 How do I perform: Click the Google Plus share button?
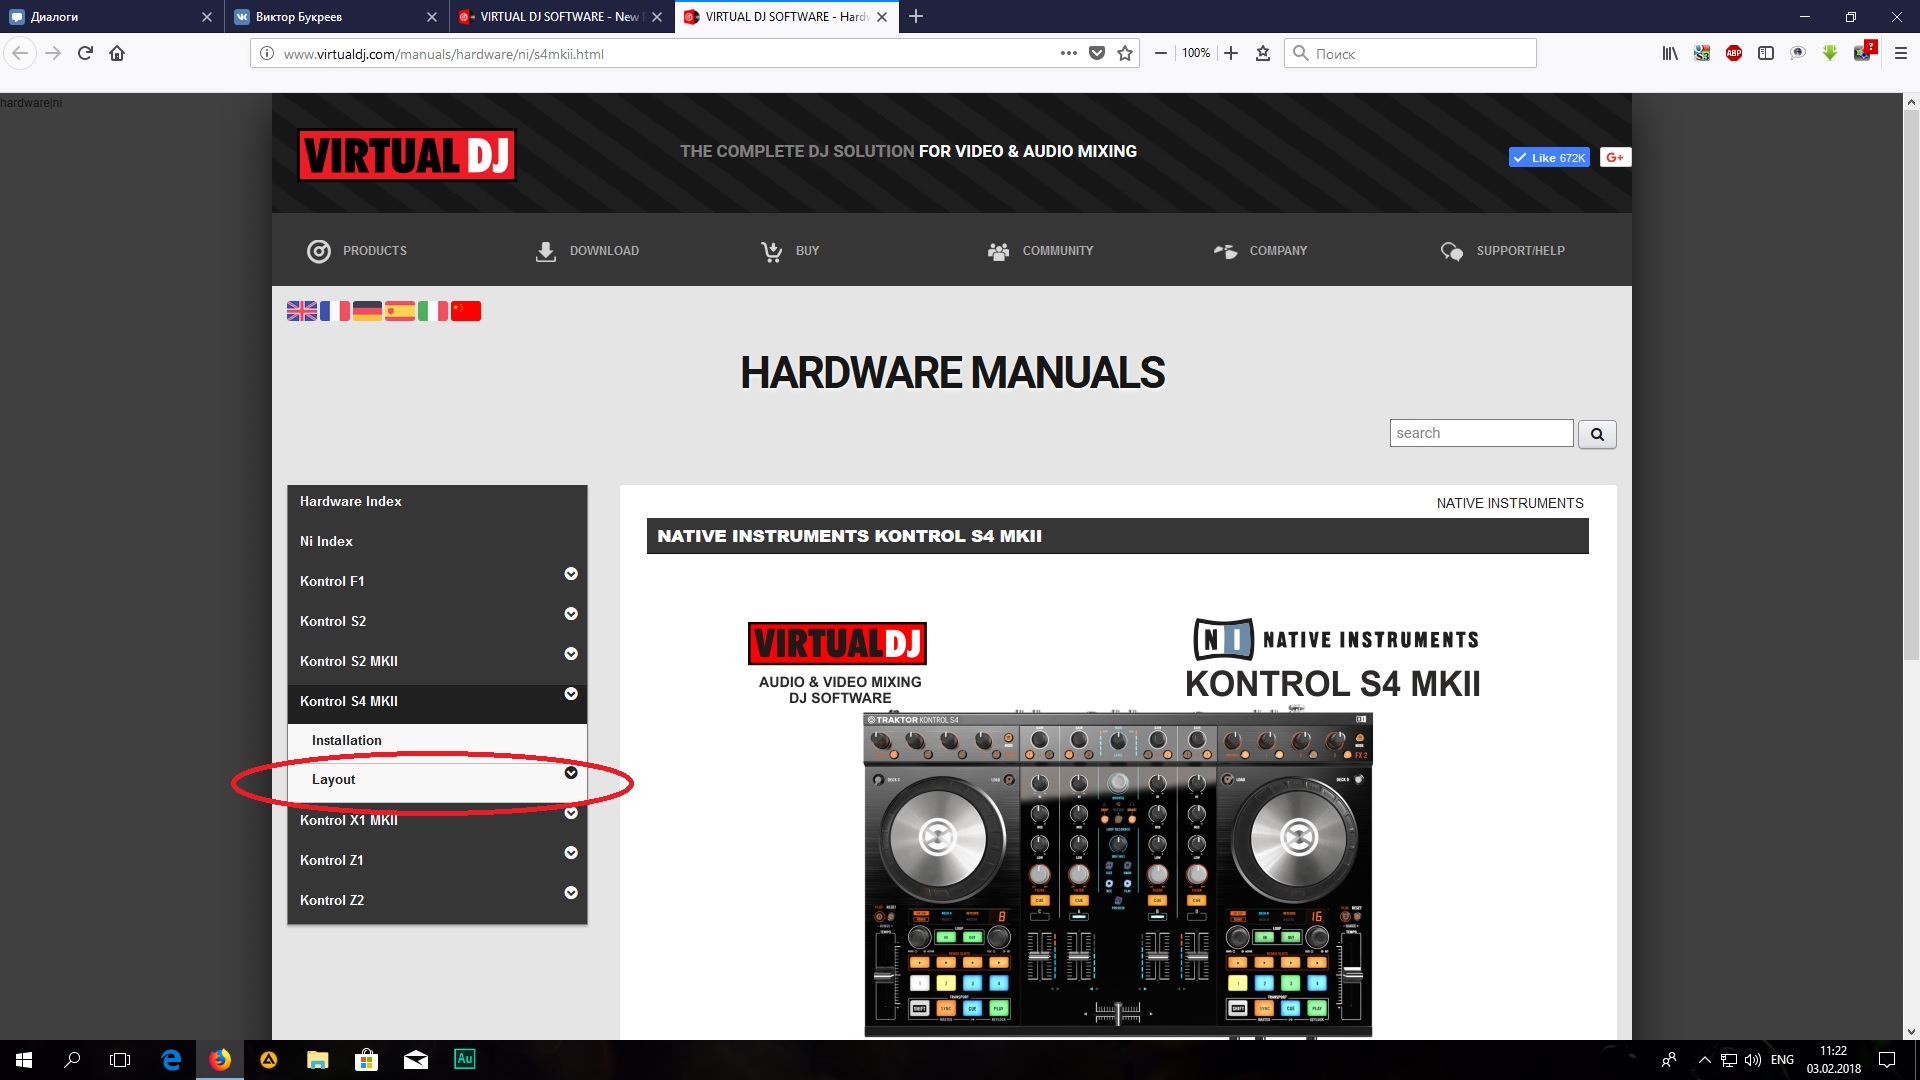(1615, 157)
